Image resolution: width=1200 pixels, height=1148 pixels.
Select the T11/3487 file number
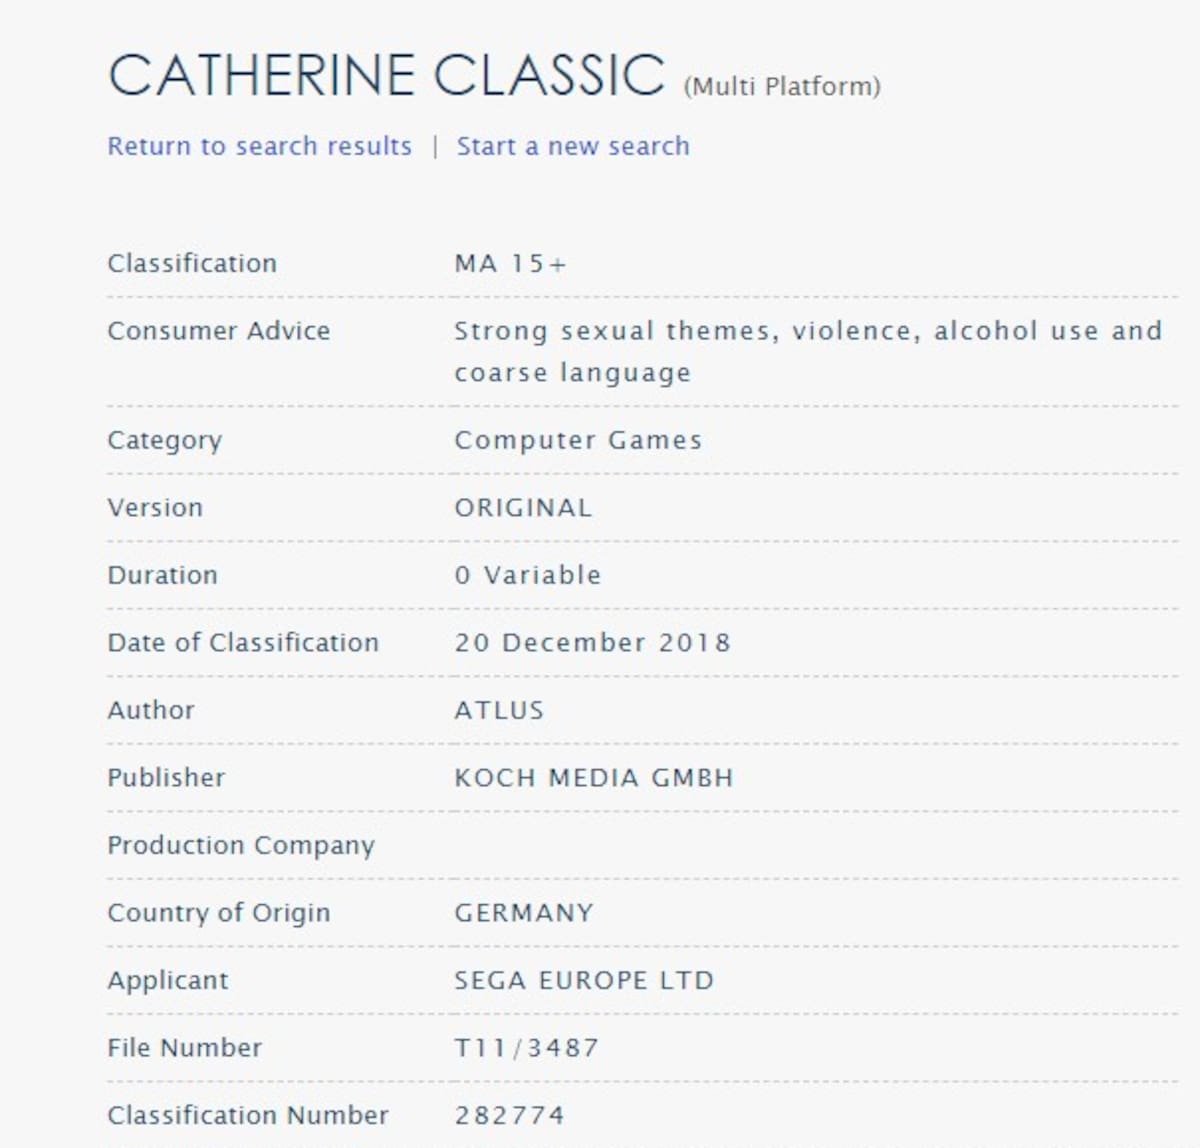(526, 1048)
